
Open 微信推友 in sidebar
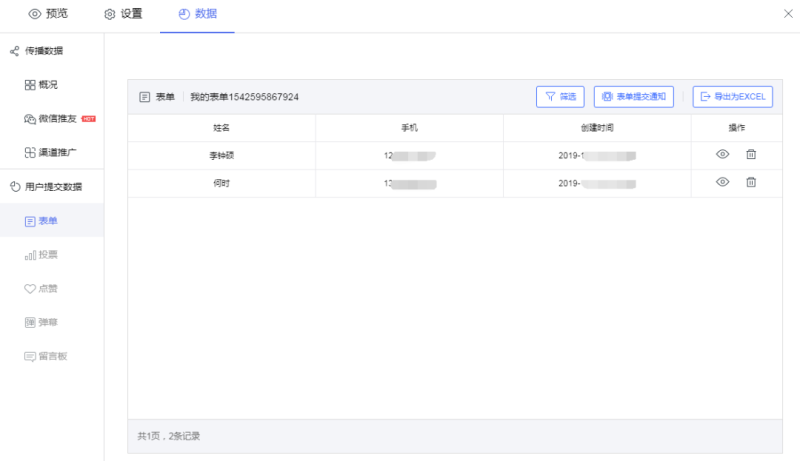click(56, 119)
